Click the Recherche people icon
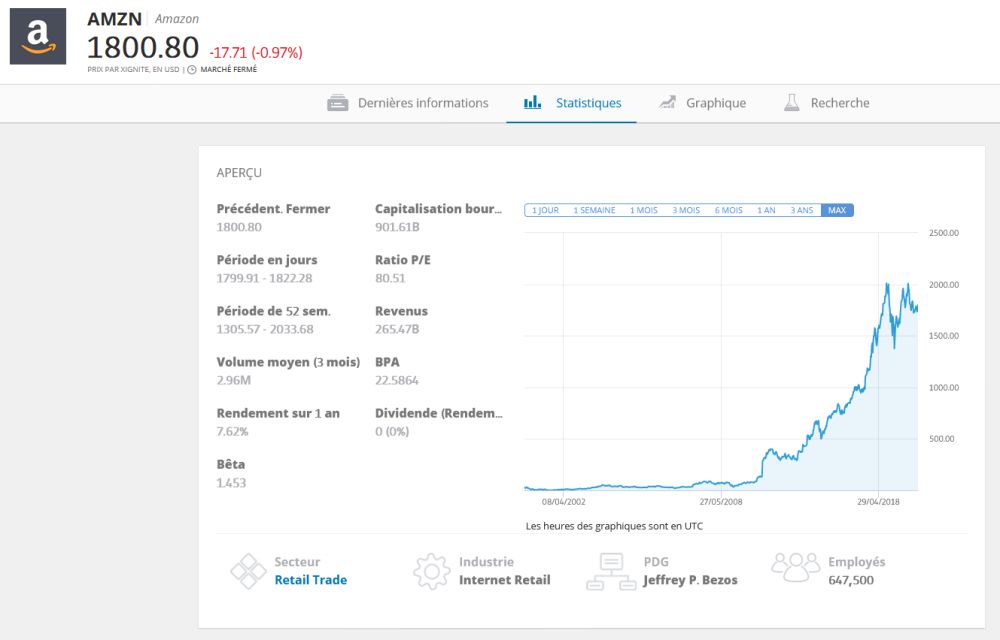 click(791, 101)
